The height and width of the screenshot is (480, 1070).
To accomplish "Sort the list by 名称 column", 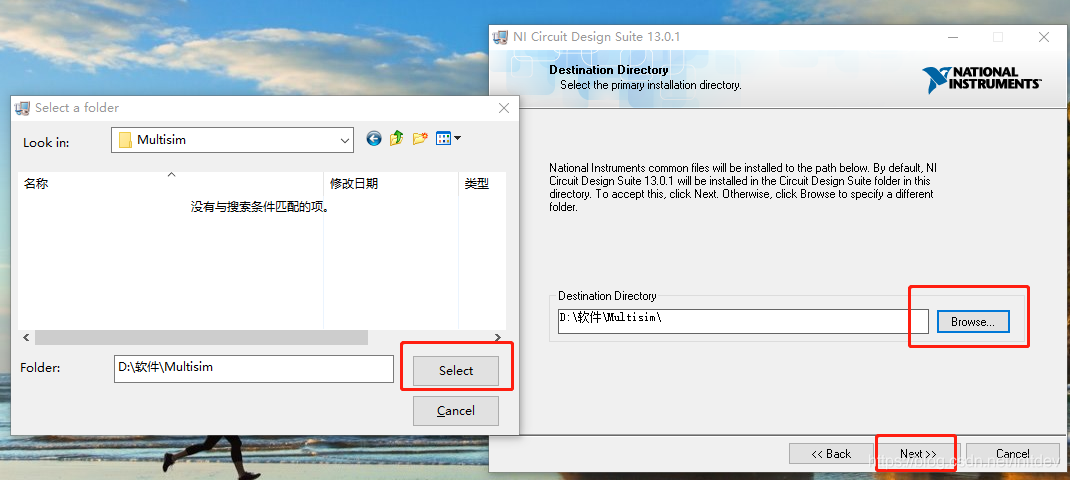I will coord(171,184).
